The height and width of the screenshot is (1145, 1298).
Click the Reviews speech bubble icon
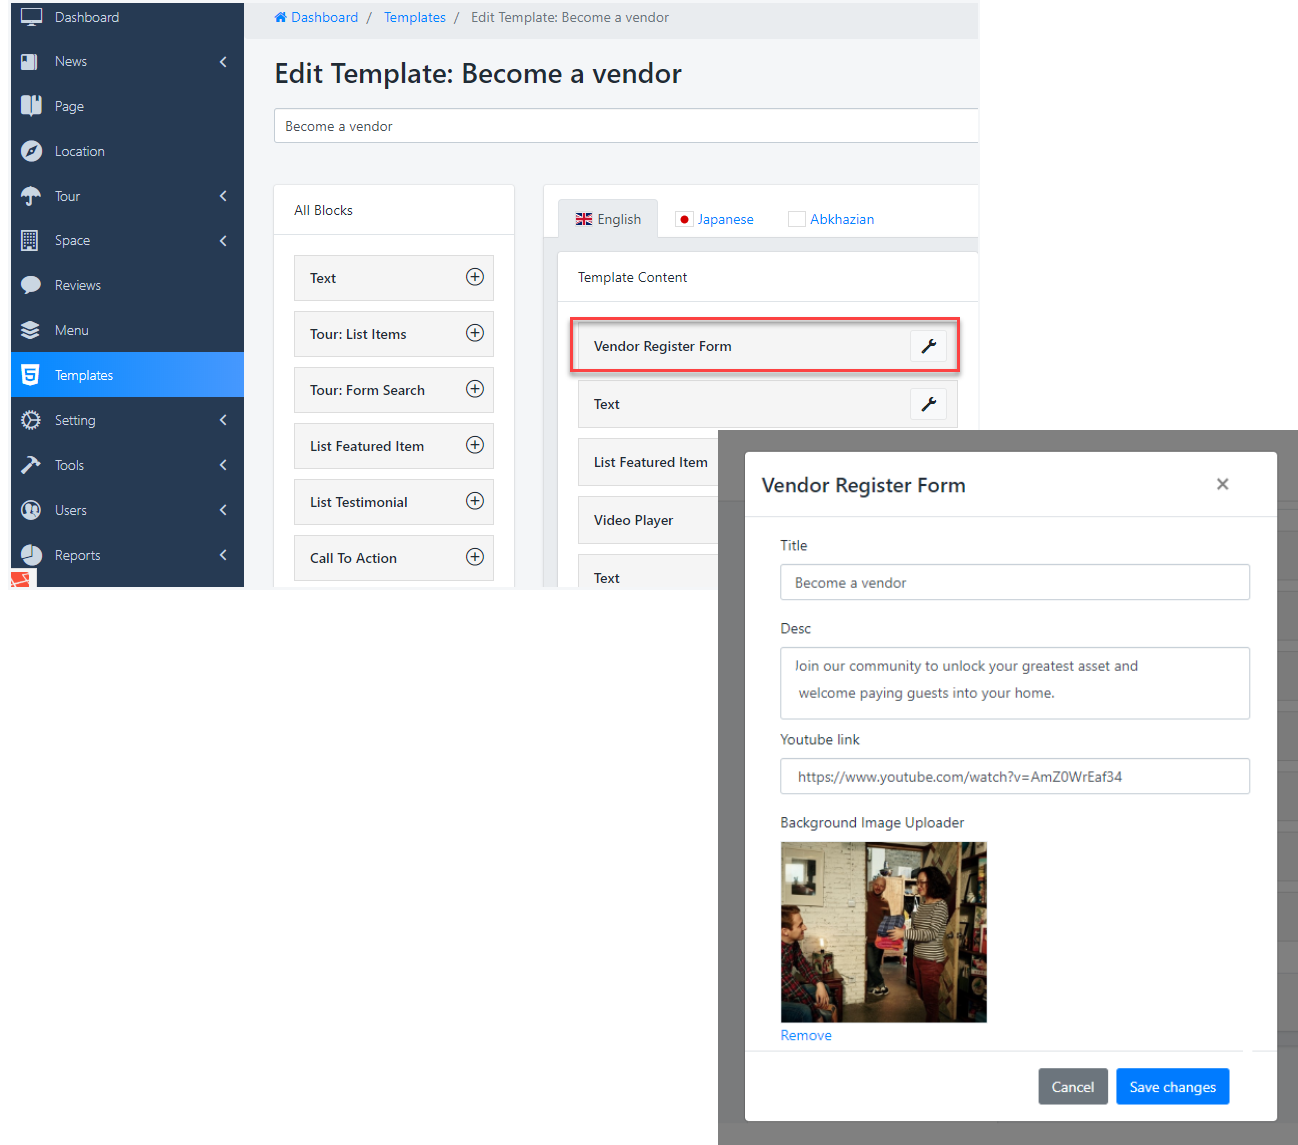click(31, 285)
